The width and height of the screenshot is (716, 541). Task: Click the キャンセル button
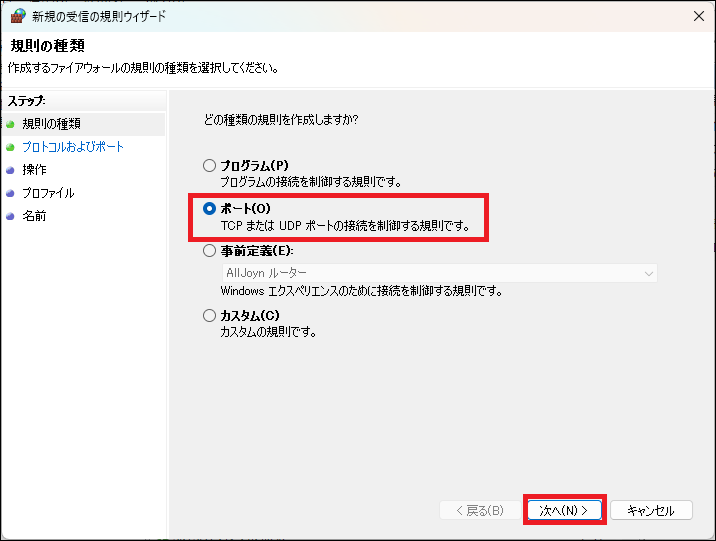coord(651,510)
